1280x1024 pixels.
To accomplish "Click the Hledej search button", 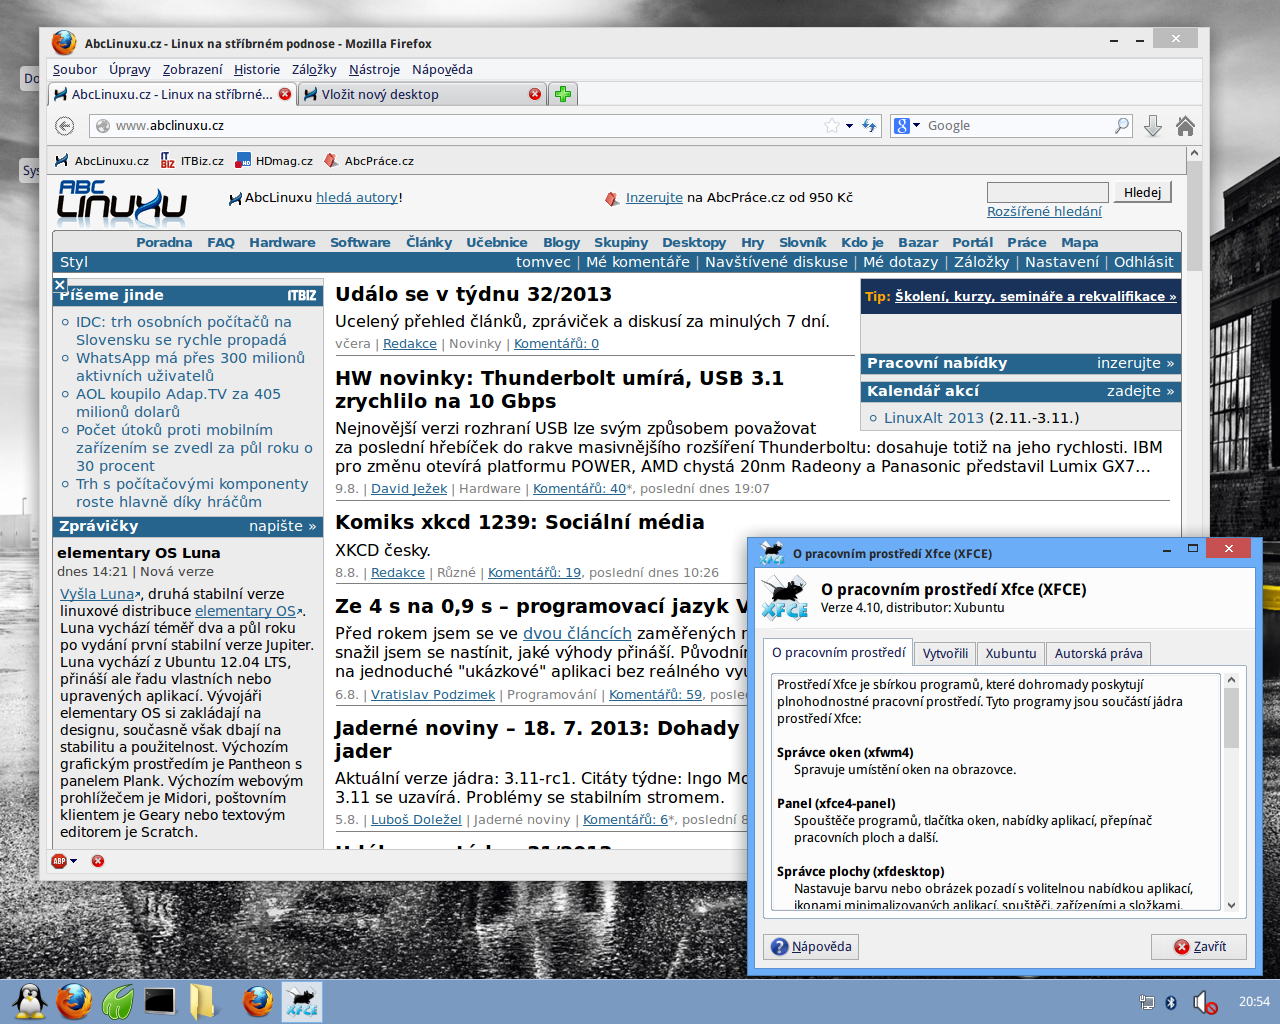I will [x=1142, y=193].
